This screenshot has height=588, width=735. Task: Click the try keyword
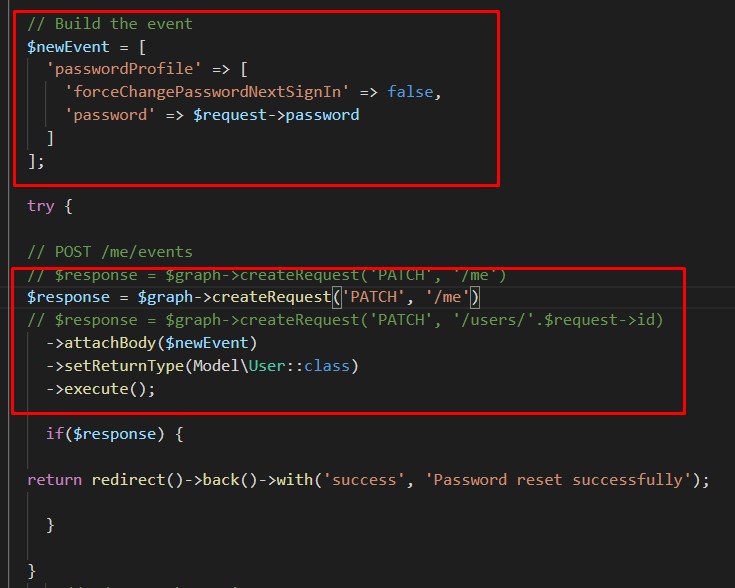tap(41, 206)
